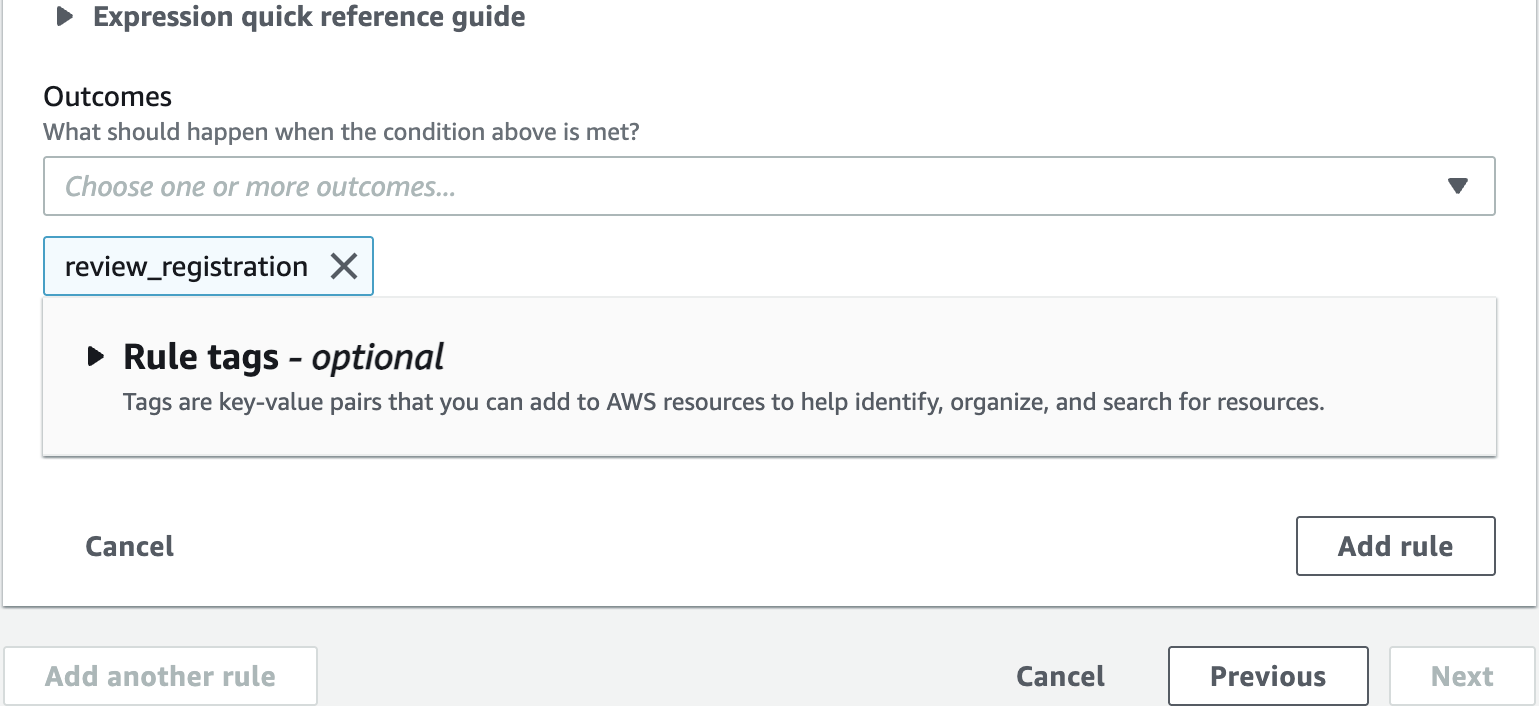Image resolution: width=1539 pixels, height=706 pixels.
Task: Click the 'AWS resources' phrase in the description
Action: (673, 403)
